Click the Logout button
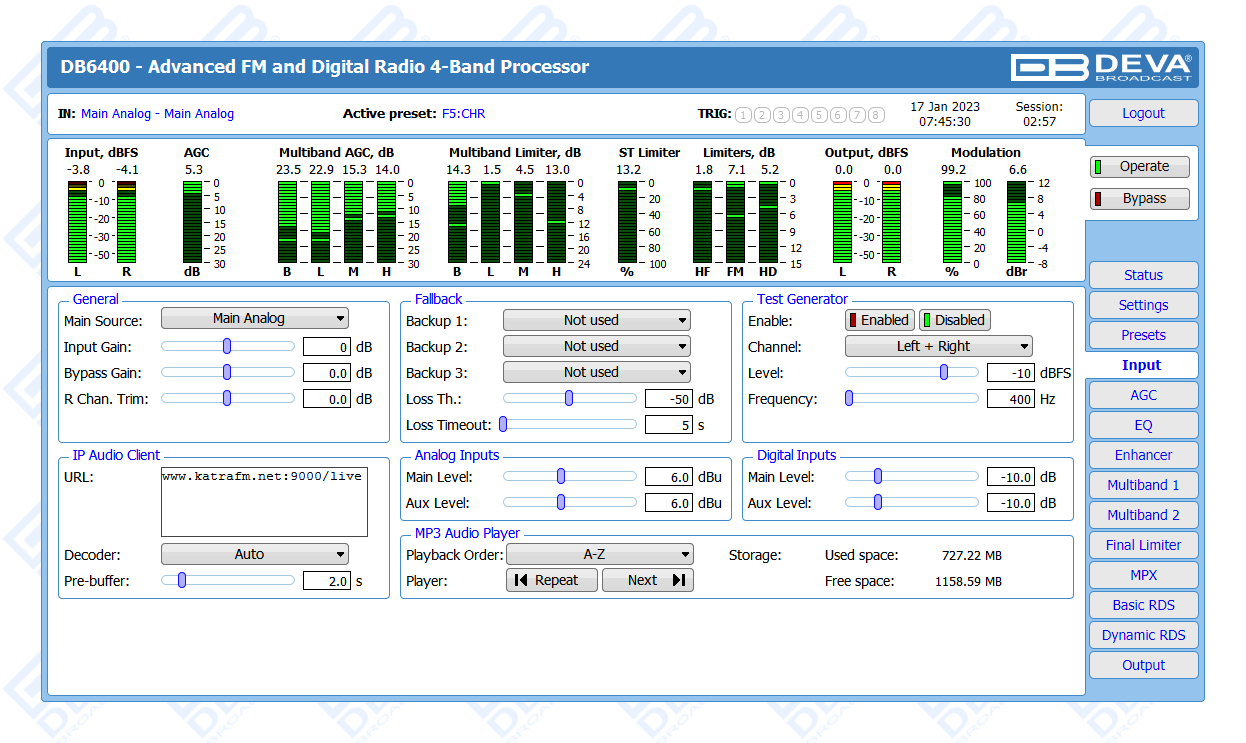This screenshot has width=1246, height=743. (x=1143, y=113)
